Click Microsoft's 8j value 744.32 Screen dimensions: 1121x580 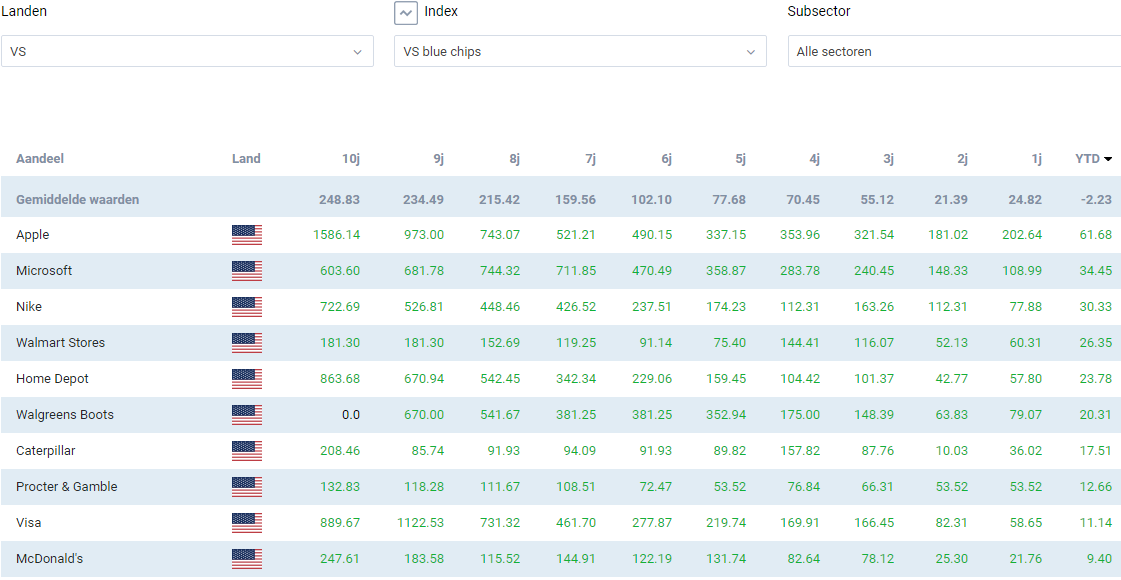500,271
